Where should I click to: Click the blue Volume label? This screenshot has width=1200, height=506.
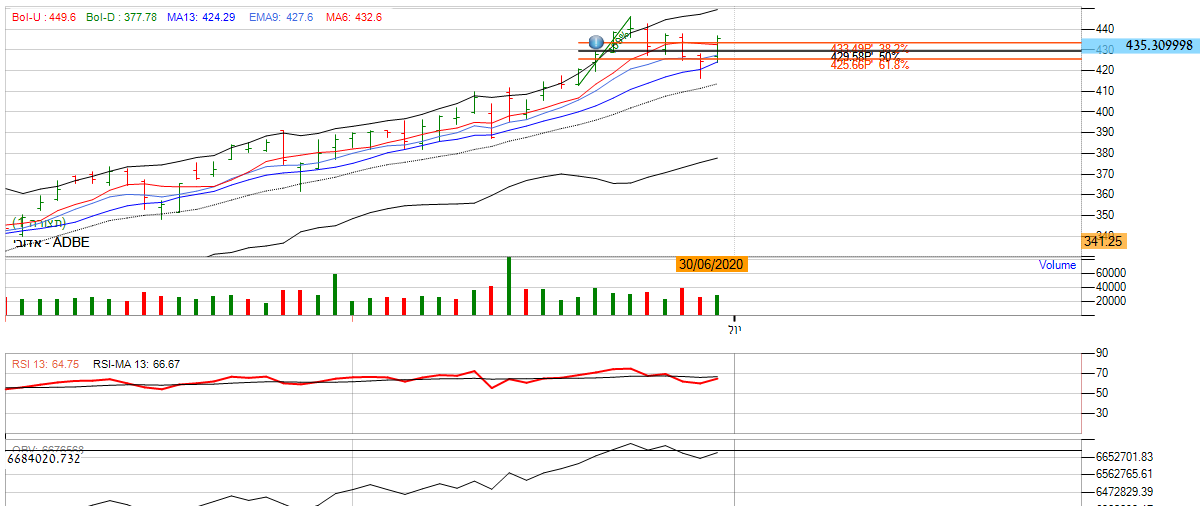coord(1057,265)
